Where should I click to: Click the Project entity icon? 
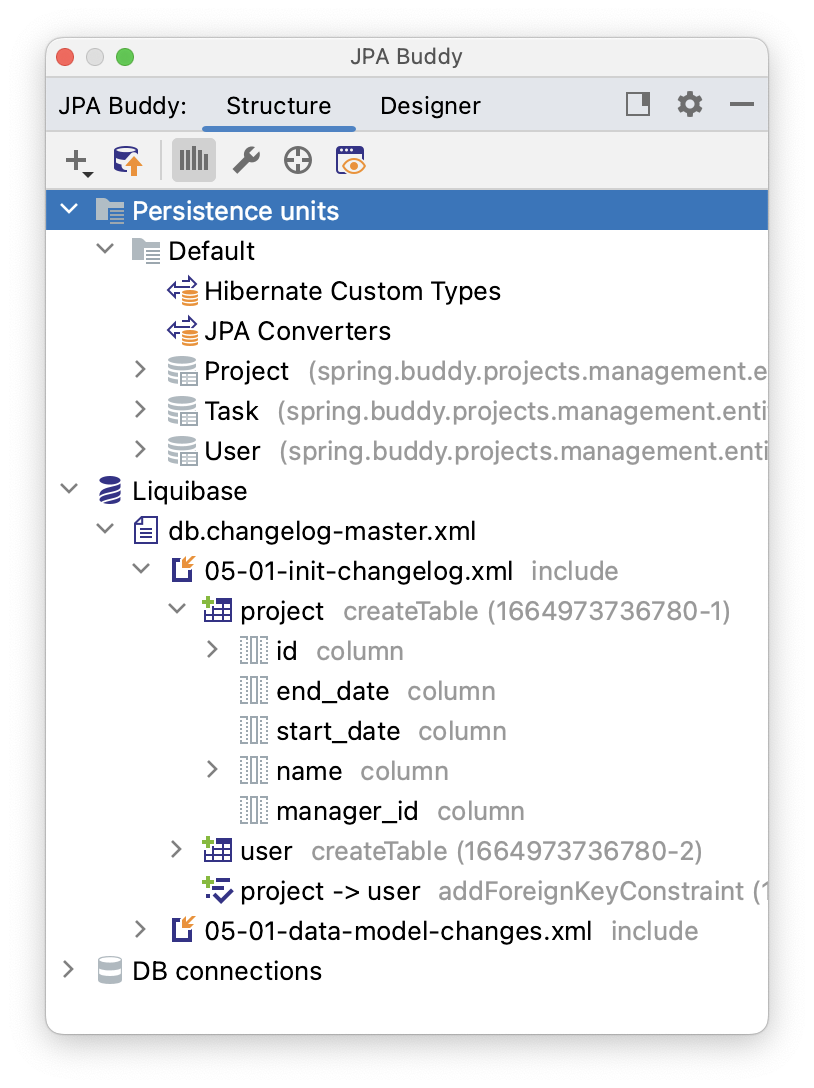183,371
